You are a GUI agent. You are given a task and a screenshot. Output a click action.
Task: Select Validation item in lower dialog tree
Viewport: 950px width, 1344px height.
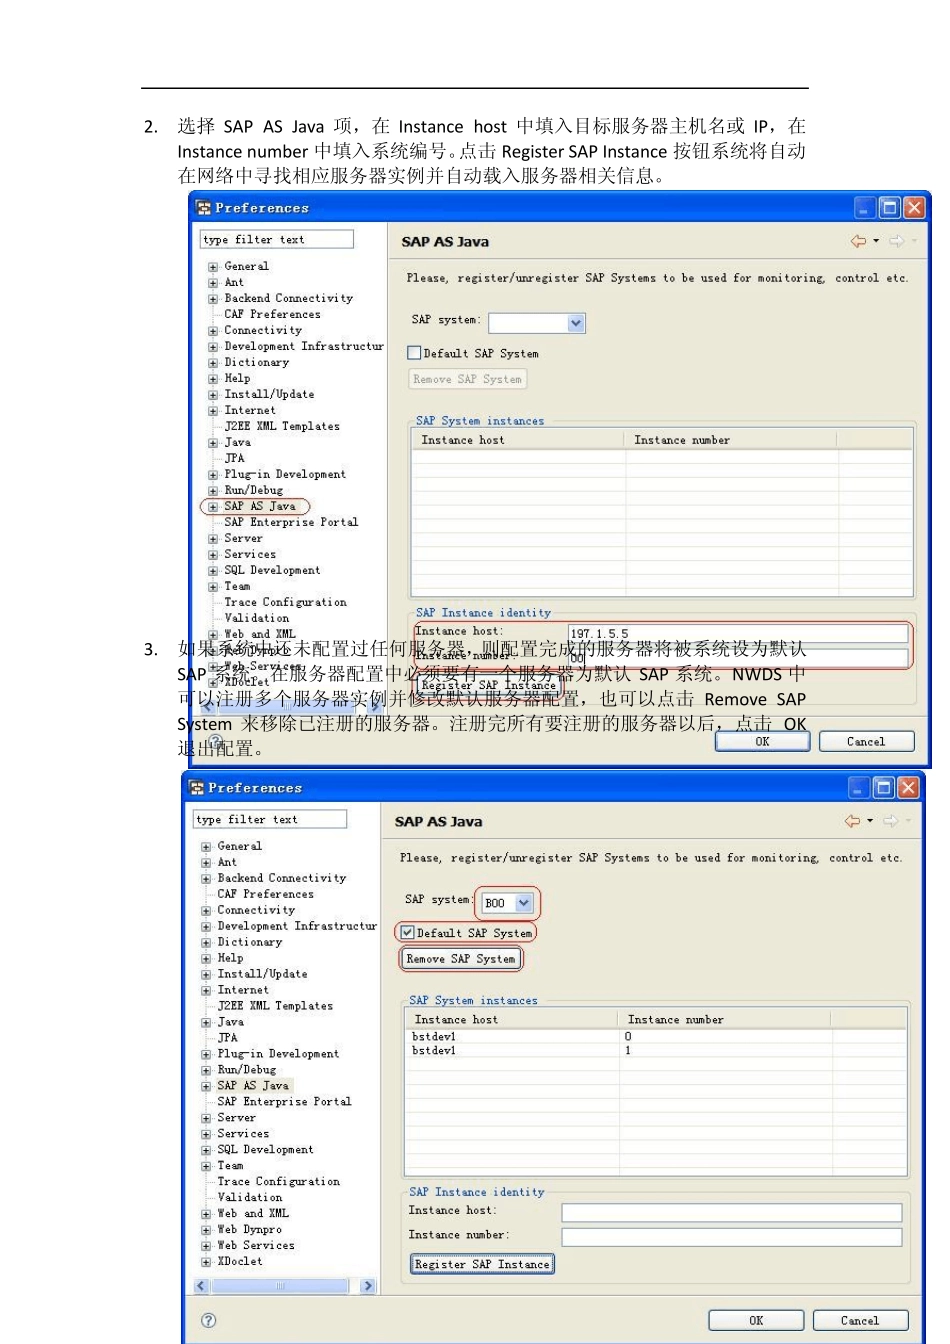(249, 1197)
